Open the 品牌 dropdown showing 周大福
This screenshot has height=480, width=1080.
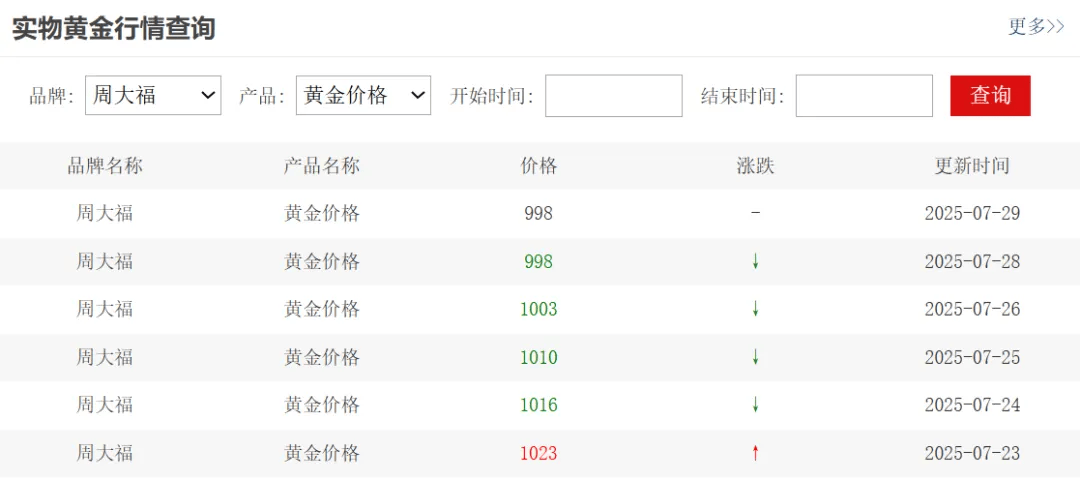pos(153,95)
